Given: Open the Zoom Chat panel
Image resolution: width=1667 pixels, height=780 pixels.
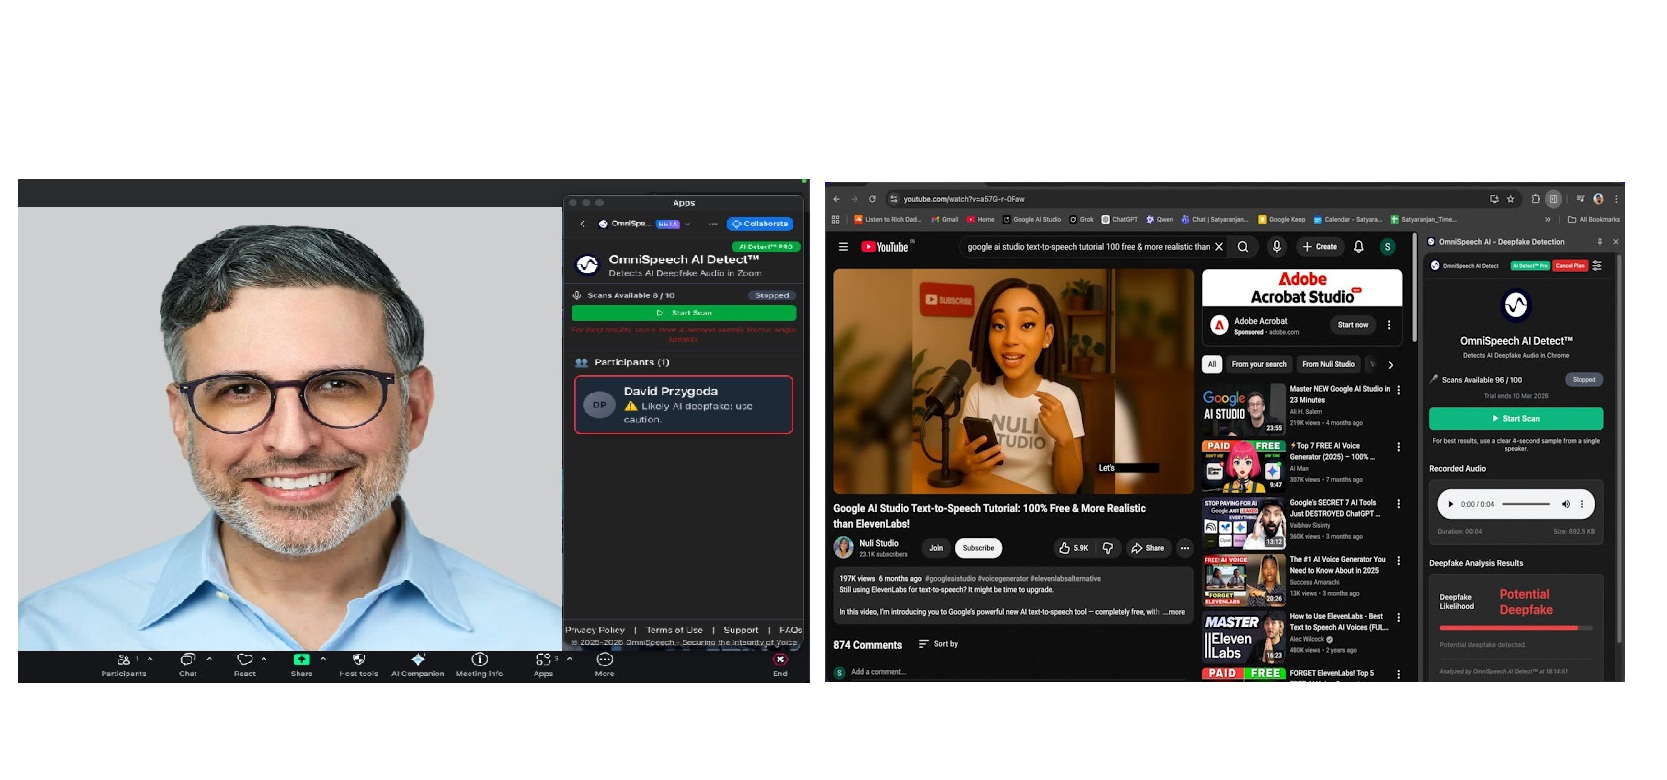Looking at the screenshot, I should tap(187, 660).
